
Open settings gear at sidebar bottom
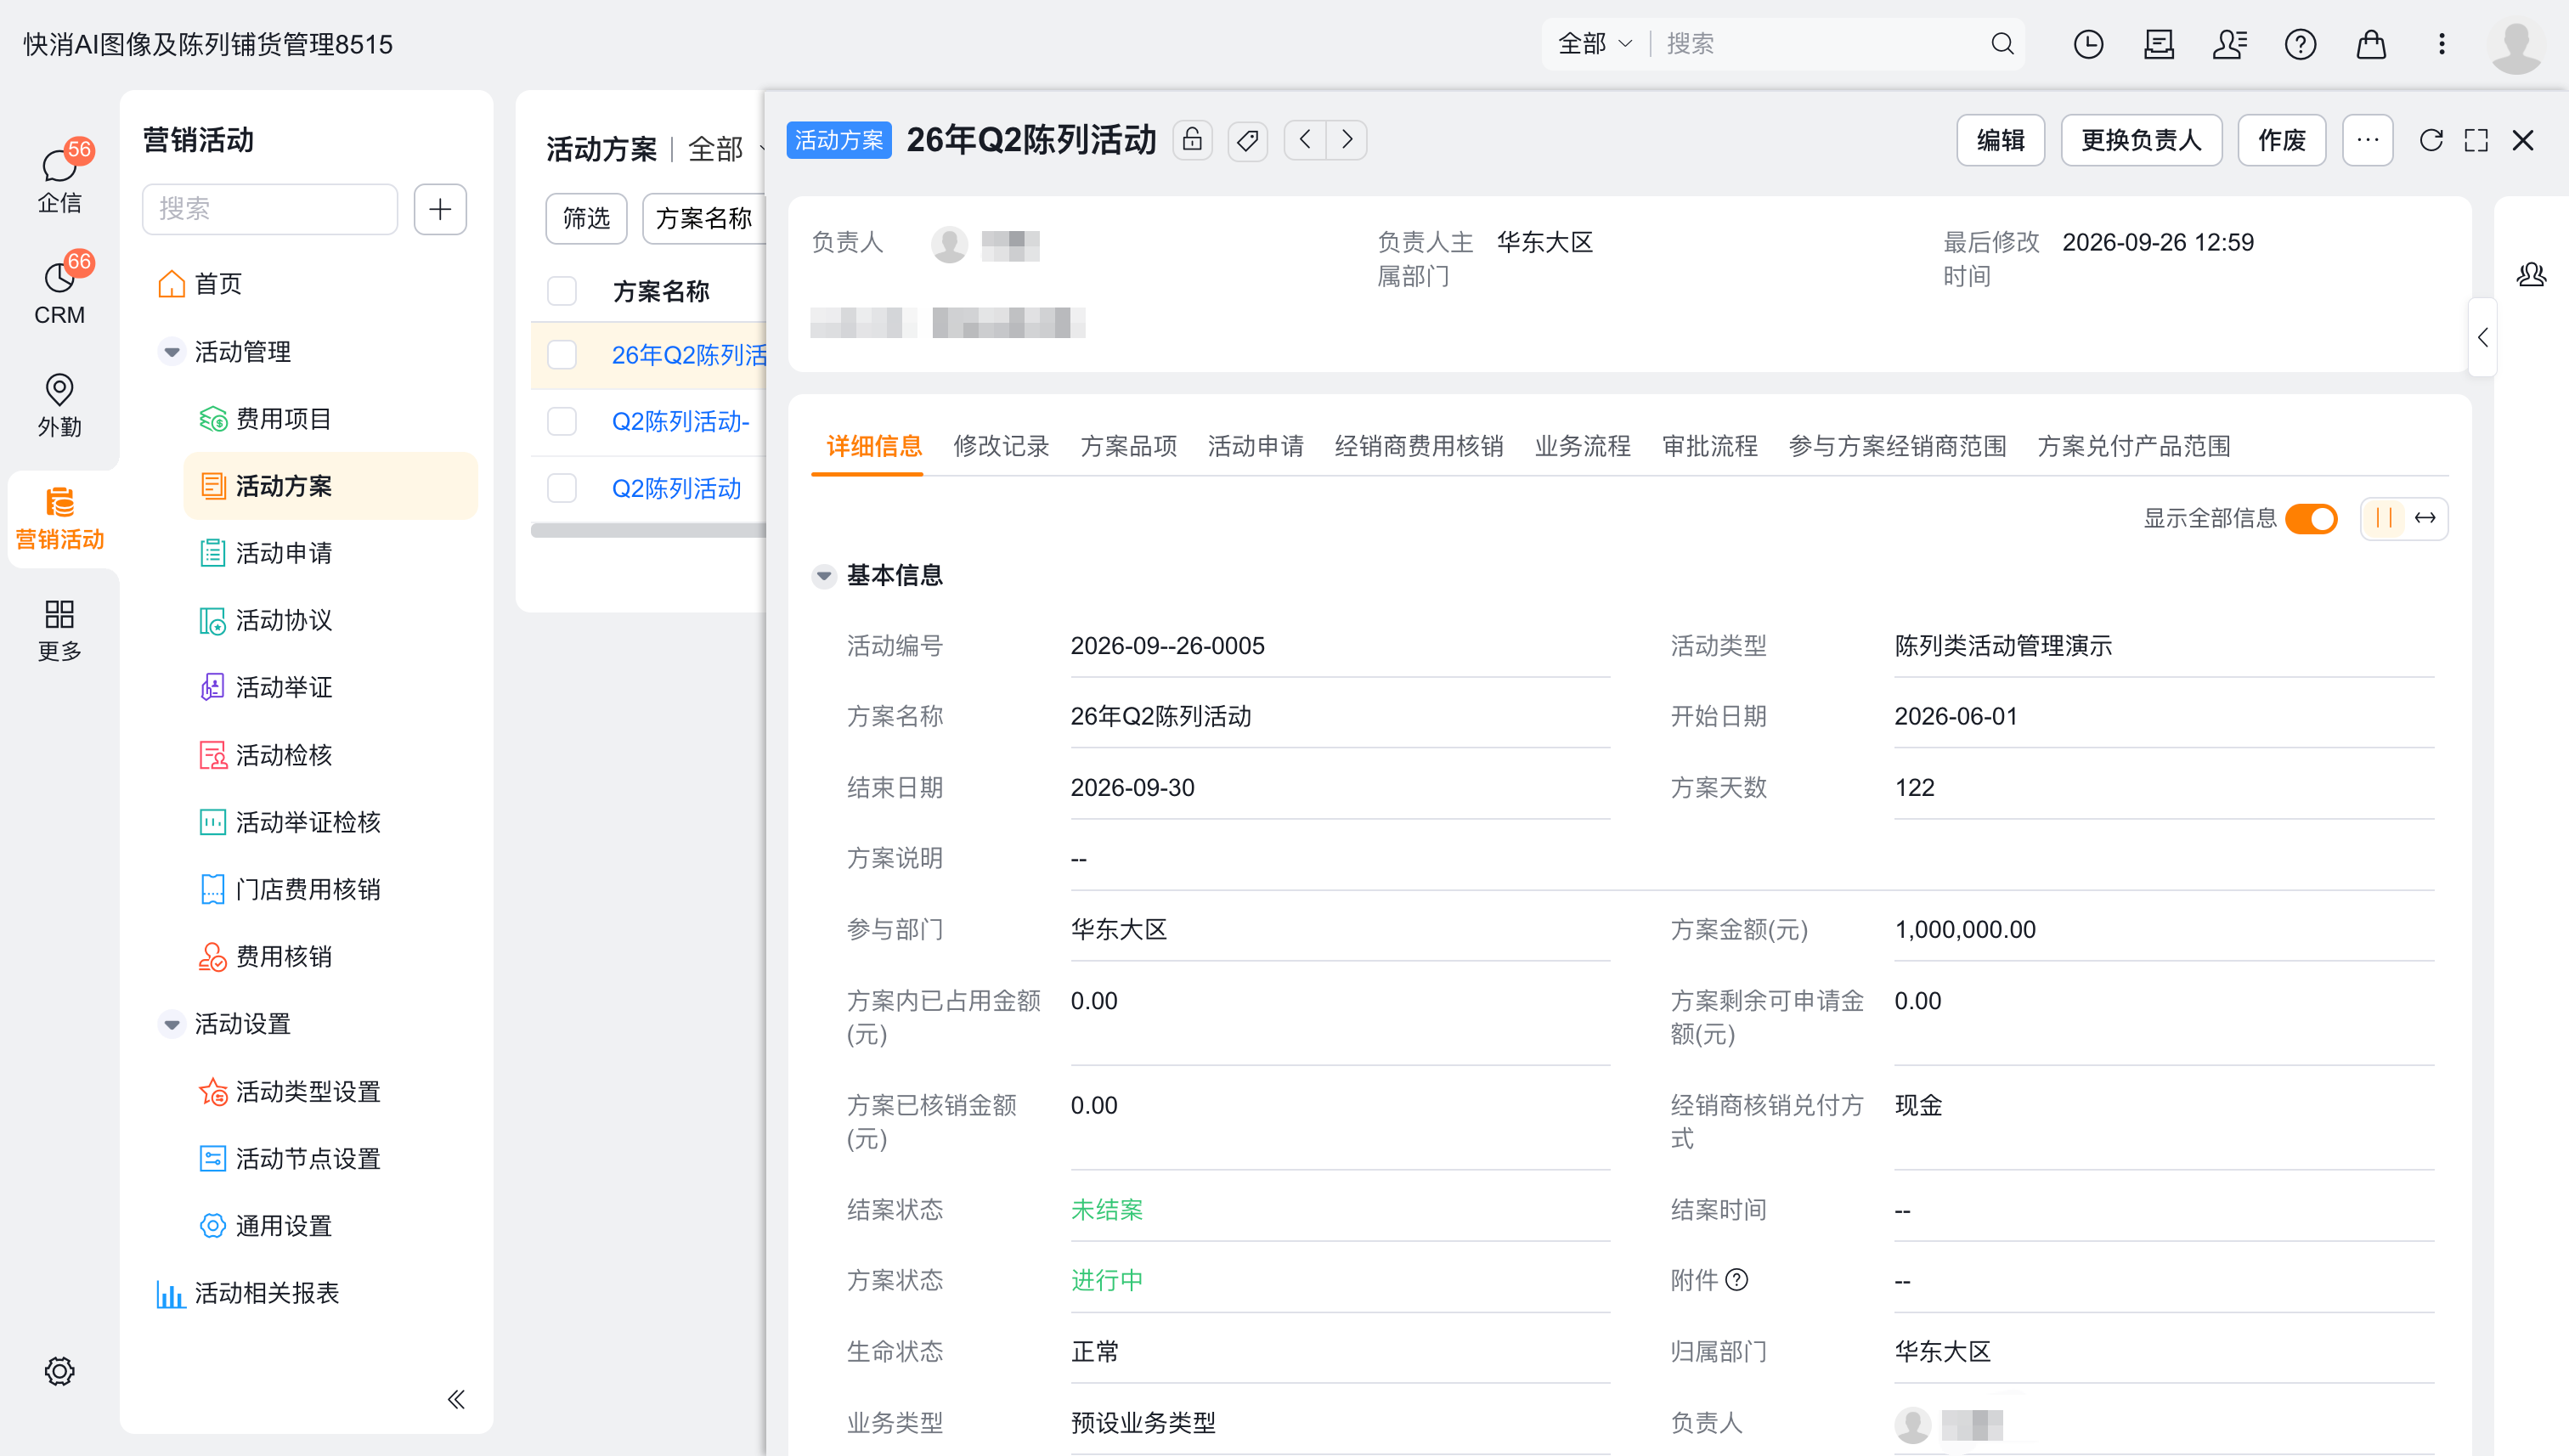pos(59,1370)
